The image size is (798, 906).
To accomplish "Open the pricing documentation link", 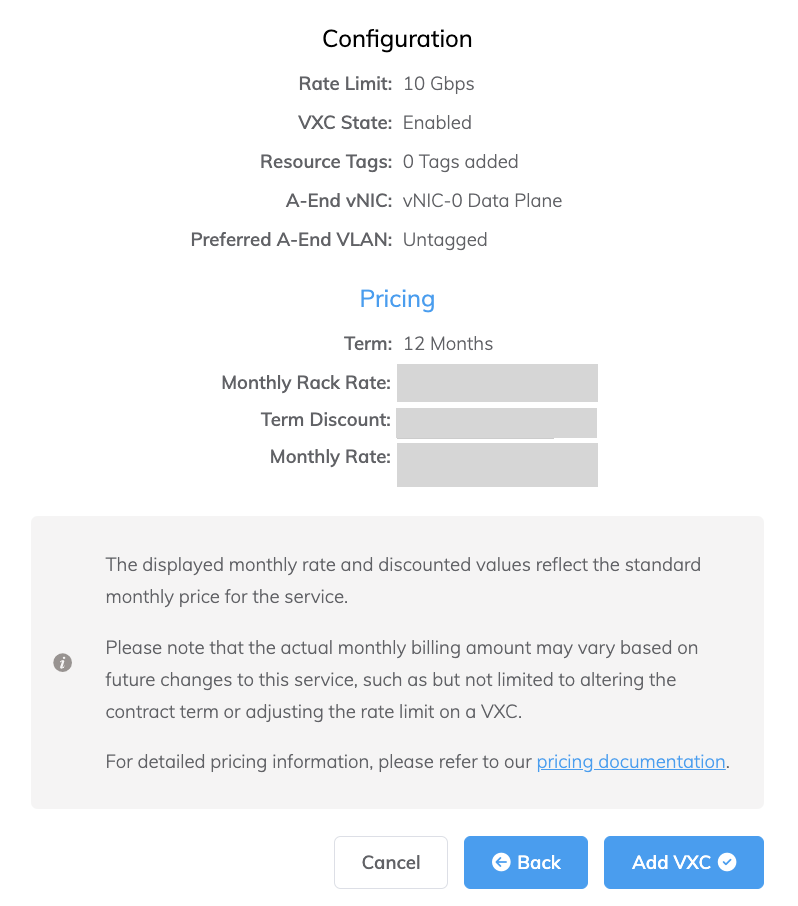I will [631, 761].
